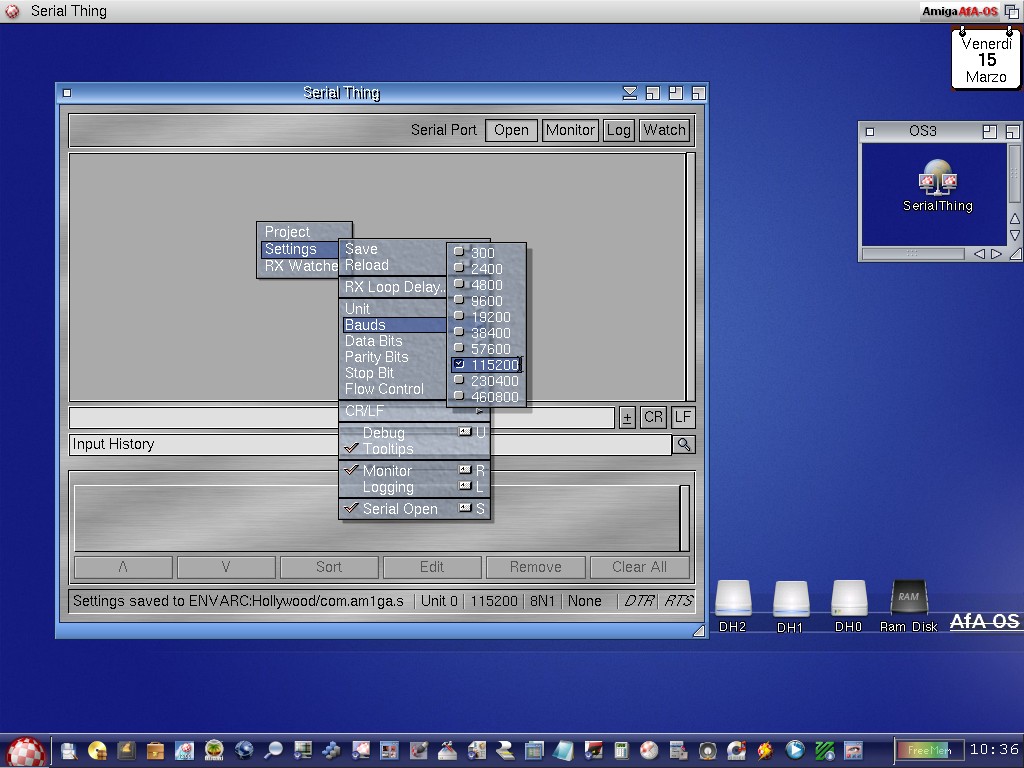This screenshot has width=1024, height=768.
Task: Open the DH2 drive icon
Action: click(732, 601)
